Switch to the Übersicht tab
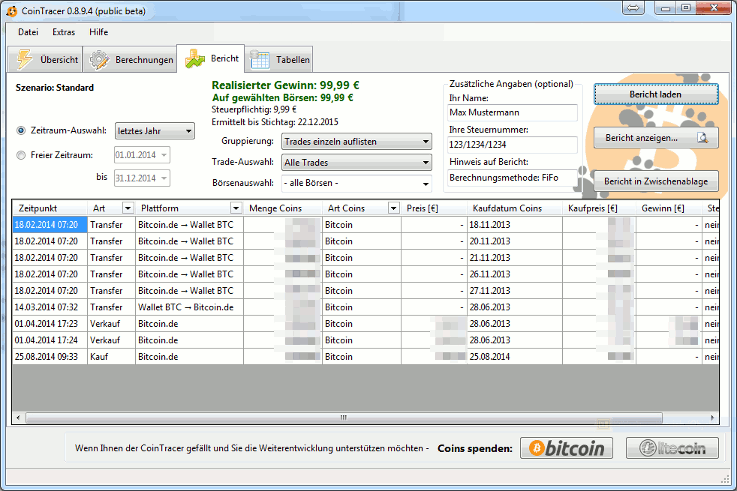This screenshot has height=491, width=737. (46, 60)
